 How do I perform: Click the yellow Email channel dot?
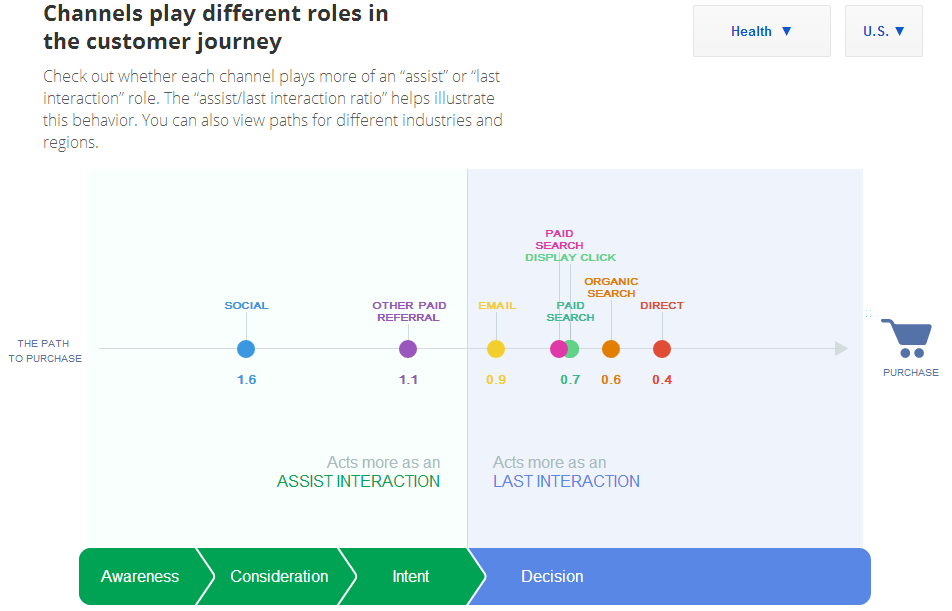[496, 349]
